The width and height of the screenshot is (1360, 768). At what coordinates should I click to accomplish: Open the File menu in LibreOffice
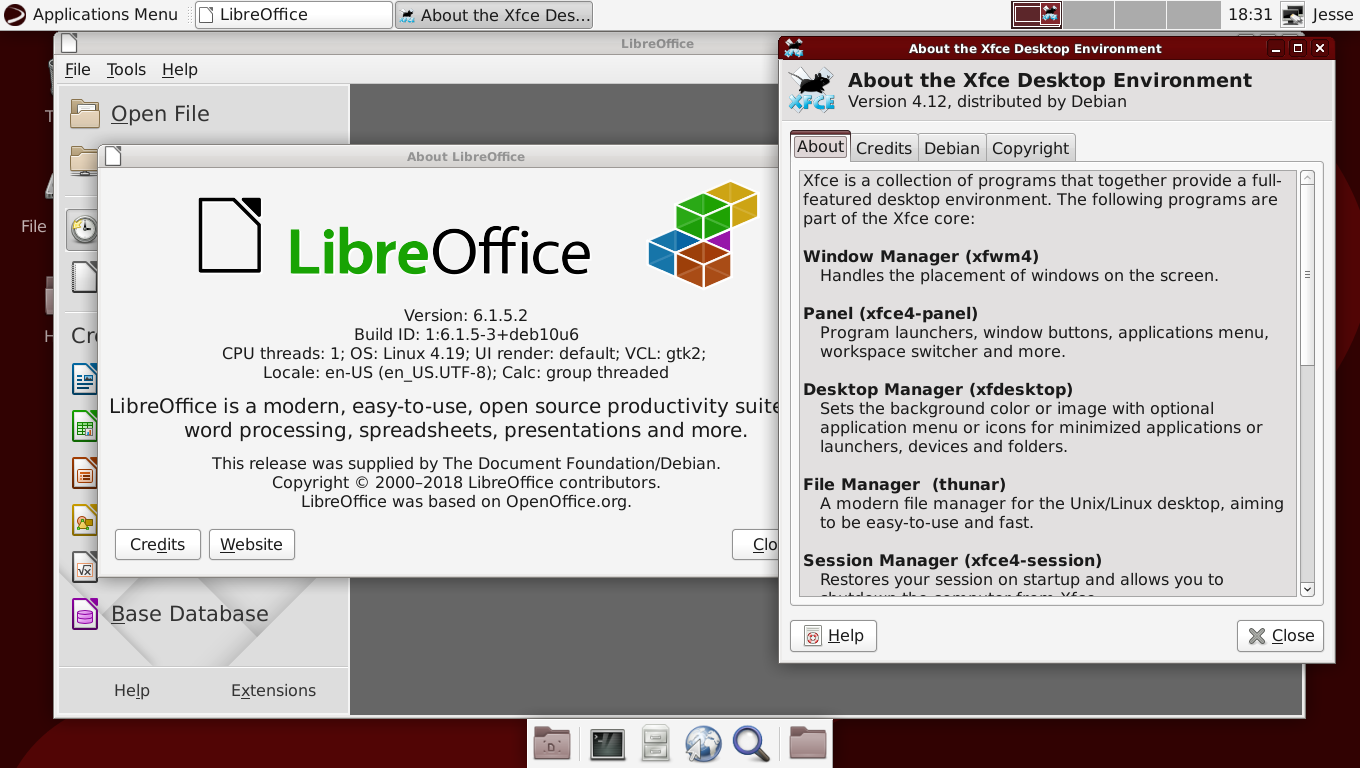(77, 69)
